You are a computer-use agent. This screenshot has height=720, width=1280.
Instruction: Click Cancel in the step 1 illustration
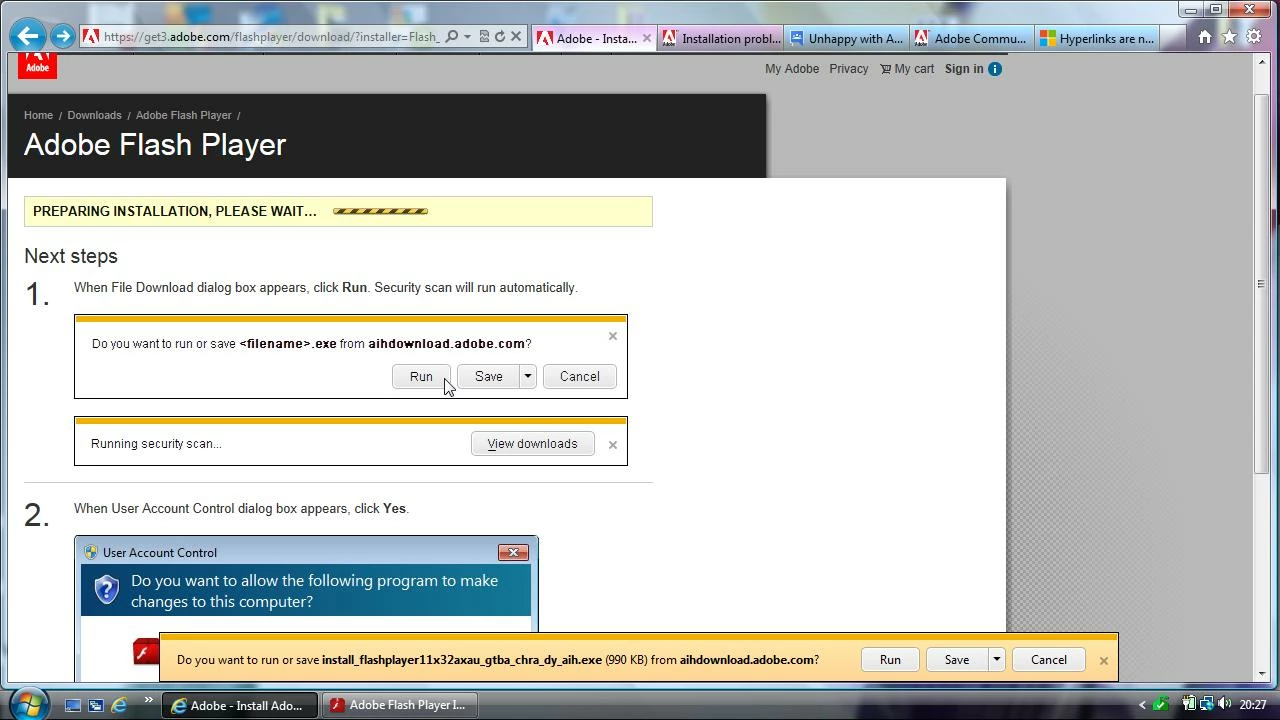point(579,377)
